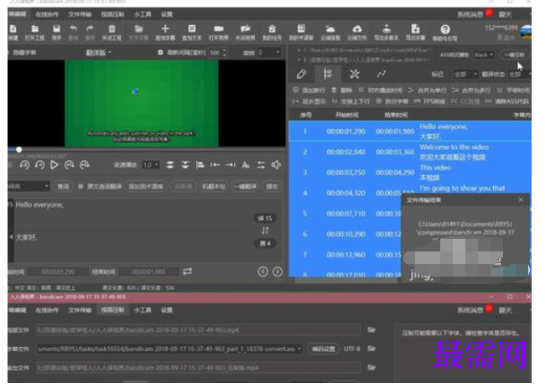Select subtitle row 2 Welcome to the video

(410, 152)
